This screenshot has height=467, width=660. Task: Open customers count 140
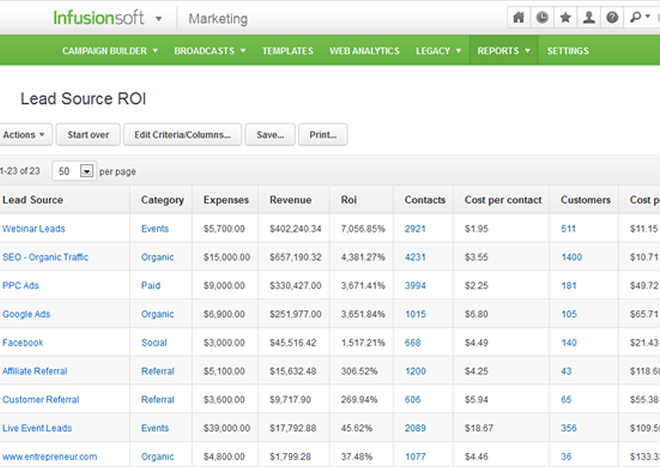tap(569, 343)
